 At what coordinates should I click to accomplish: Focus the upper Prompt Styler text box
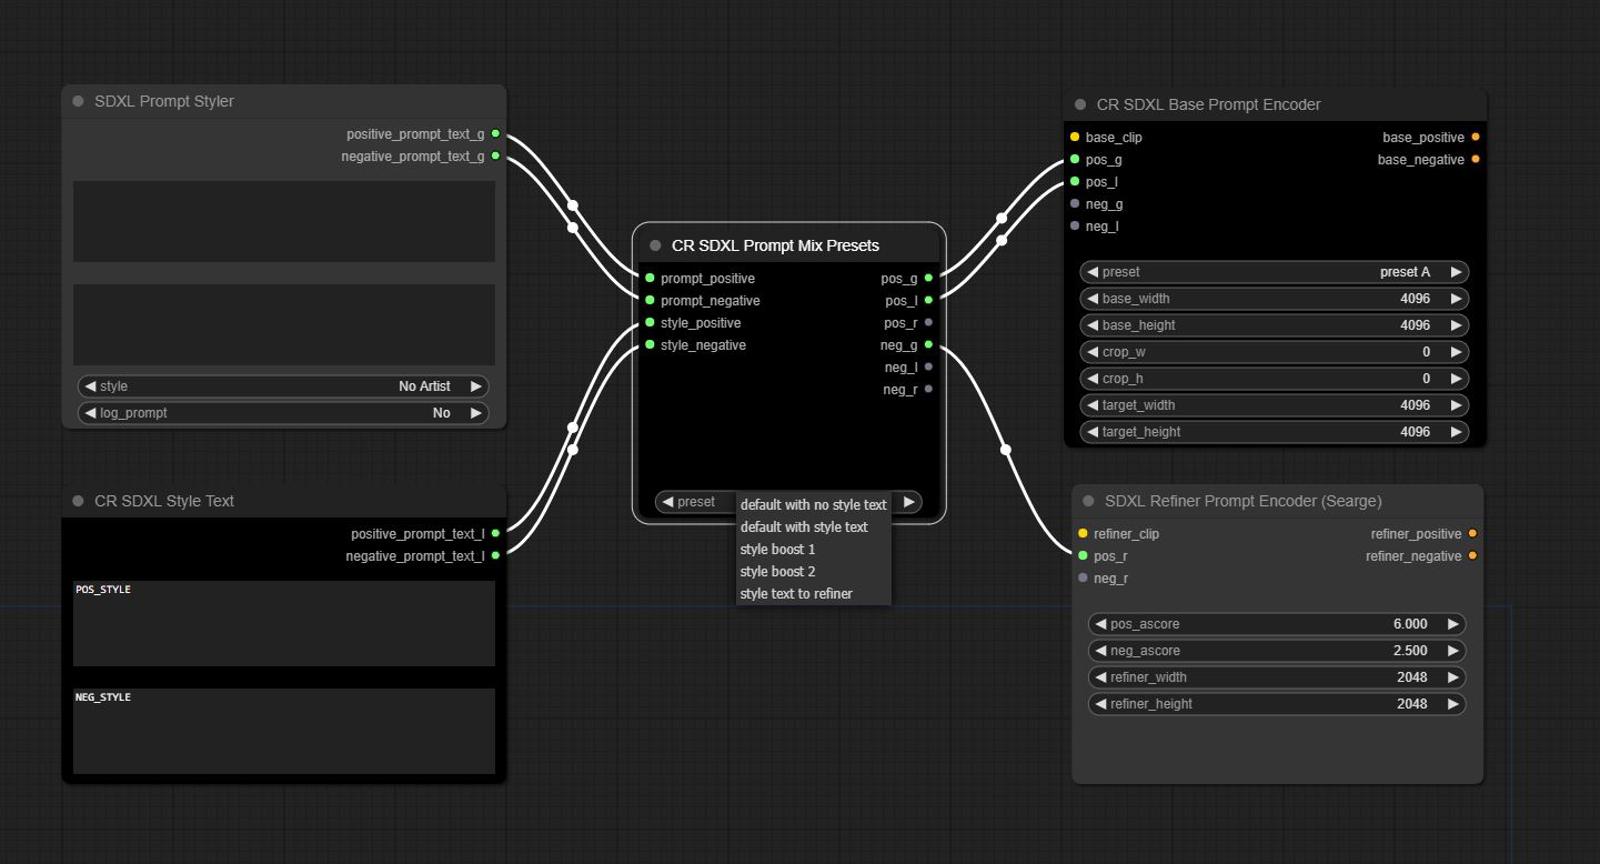click(284, 221)
